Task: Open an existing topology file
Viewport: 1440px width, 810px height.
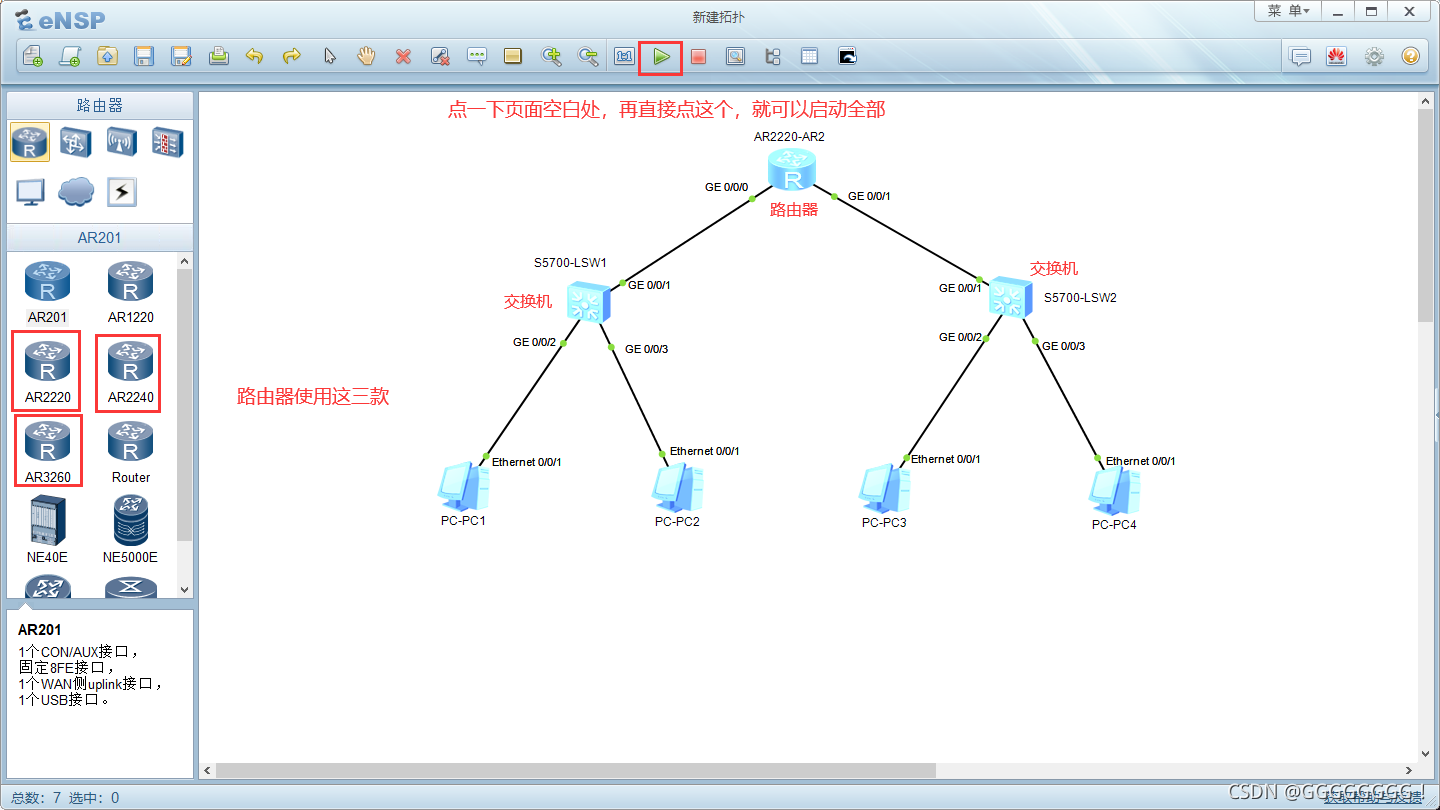Action: 107,56
